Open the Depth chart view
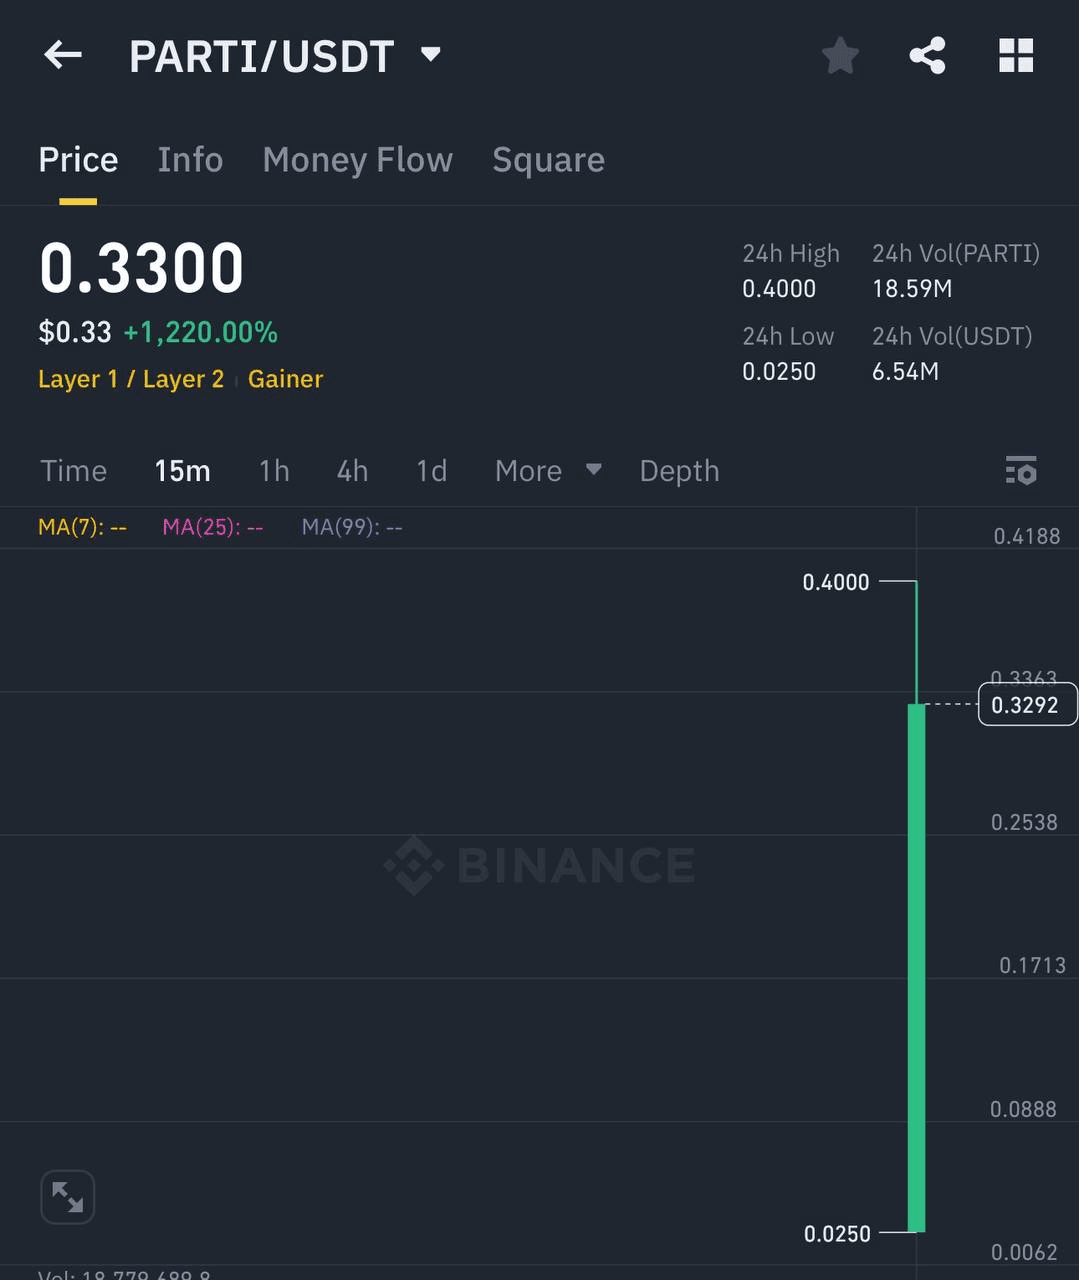Screen dimensions: 1079x1280 pos(679,471)
